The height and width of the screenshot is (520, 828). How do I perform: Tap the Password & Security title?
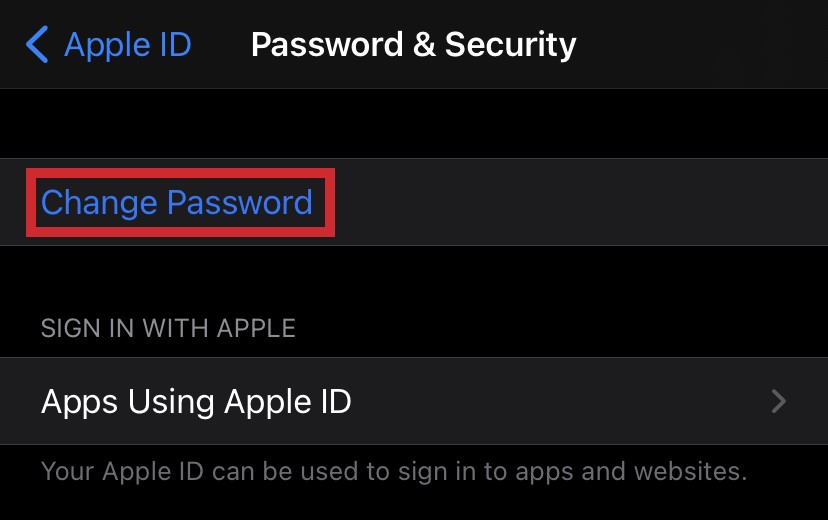[x=413, y=45]
